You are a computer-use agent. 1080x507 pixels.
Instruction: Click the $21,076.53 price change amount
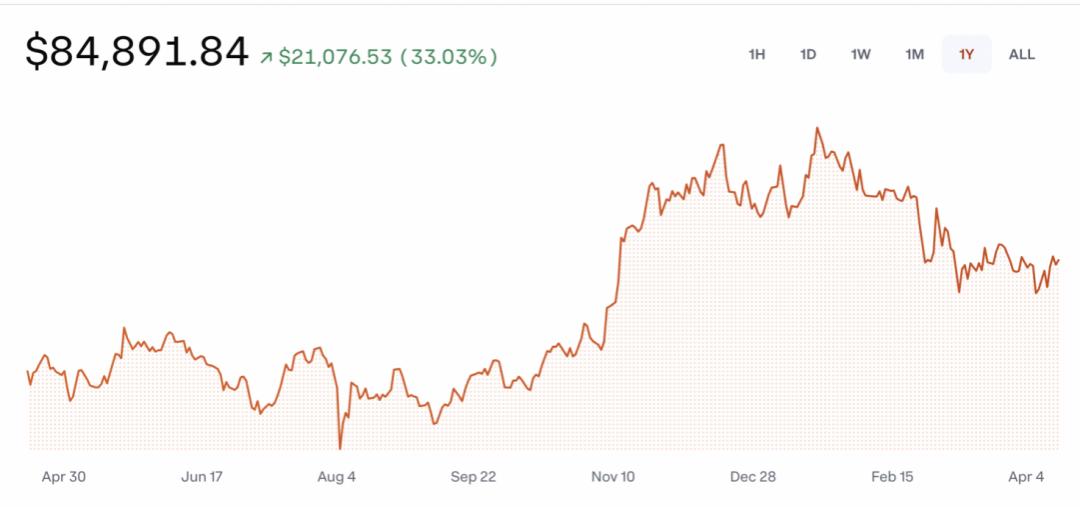335,57
